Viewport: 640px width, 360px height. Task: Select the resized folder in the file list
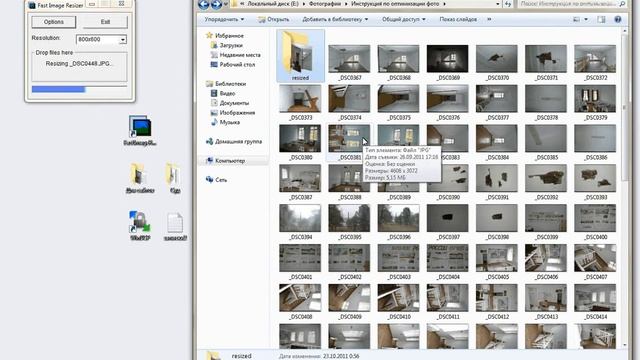click(x=300, y=56)
